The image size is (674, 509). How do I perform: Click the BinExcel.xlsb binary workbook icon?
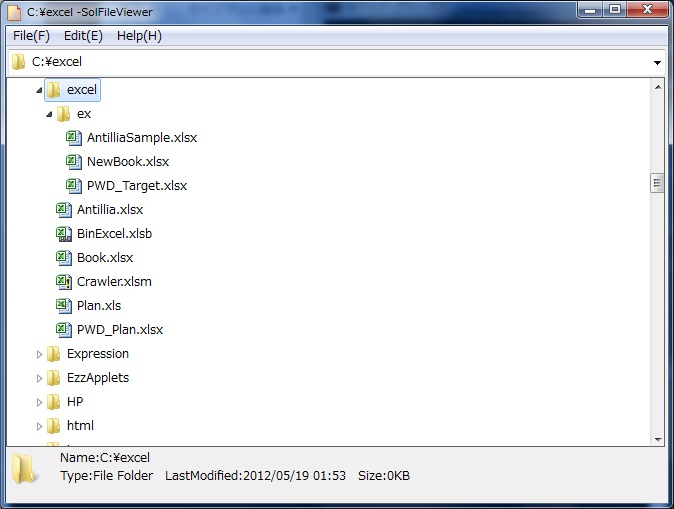coord(64,234)
